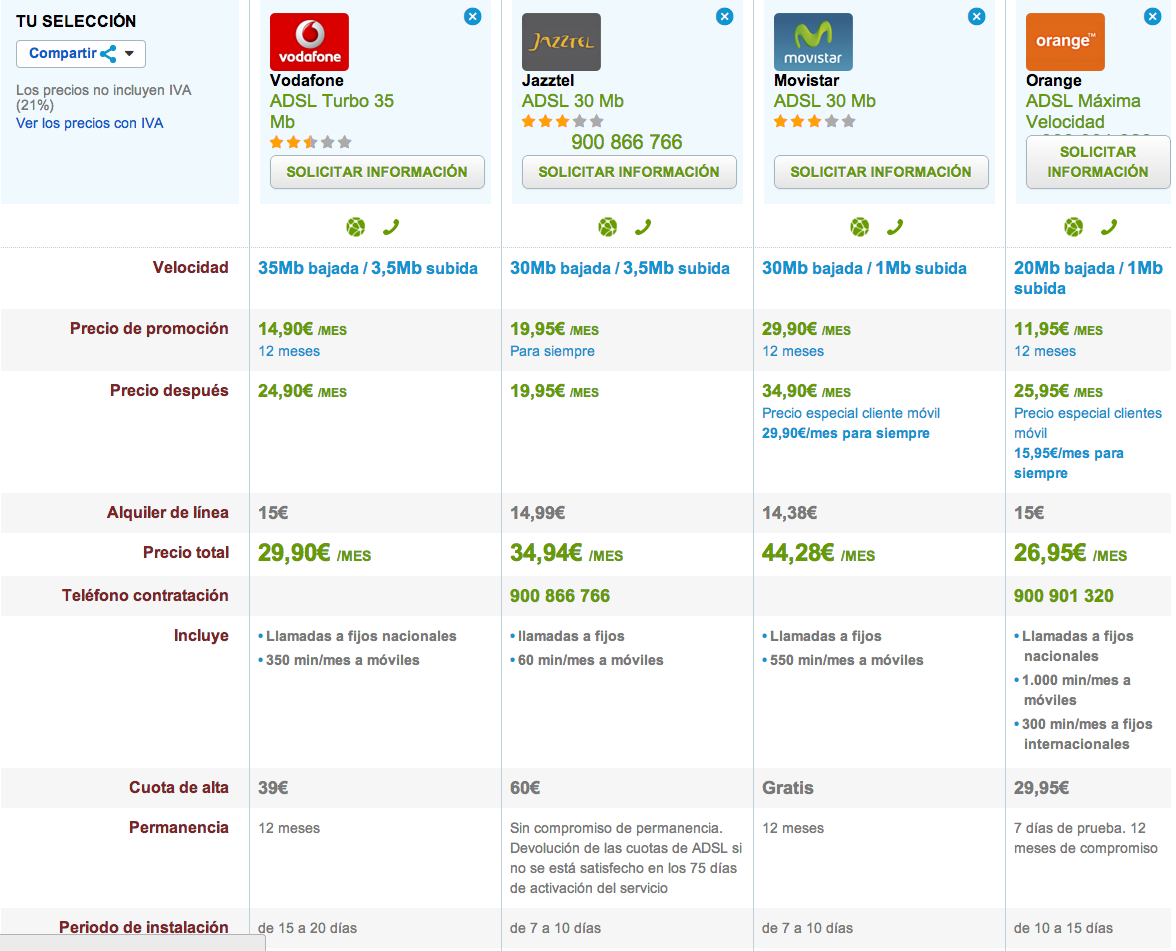Click Orange total price 26,95€
The height and width of the screenshot is (951, 1176).
pos(1070,554)
